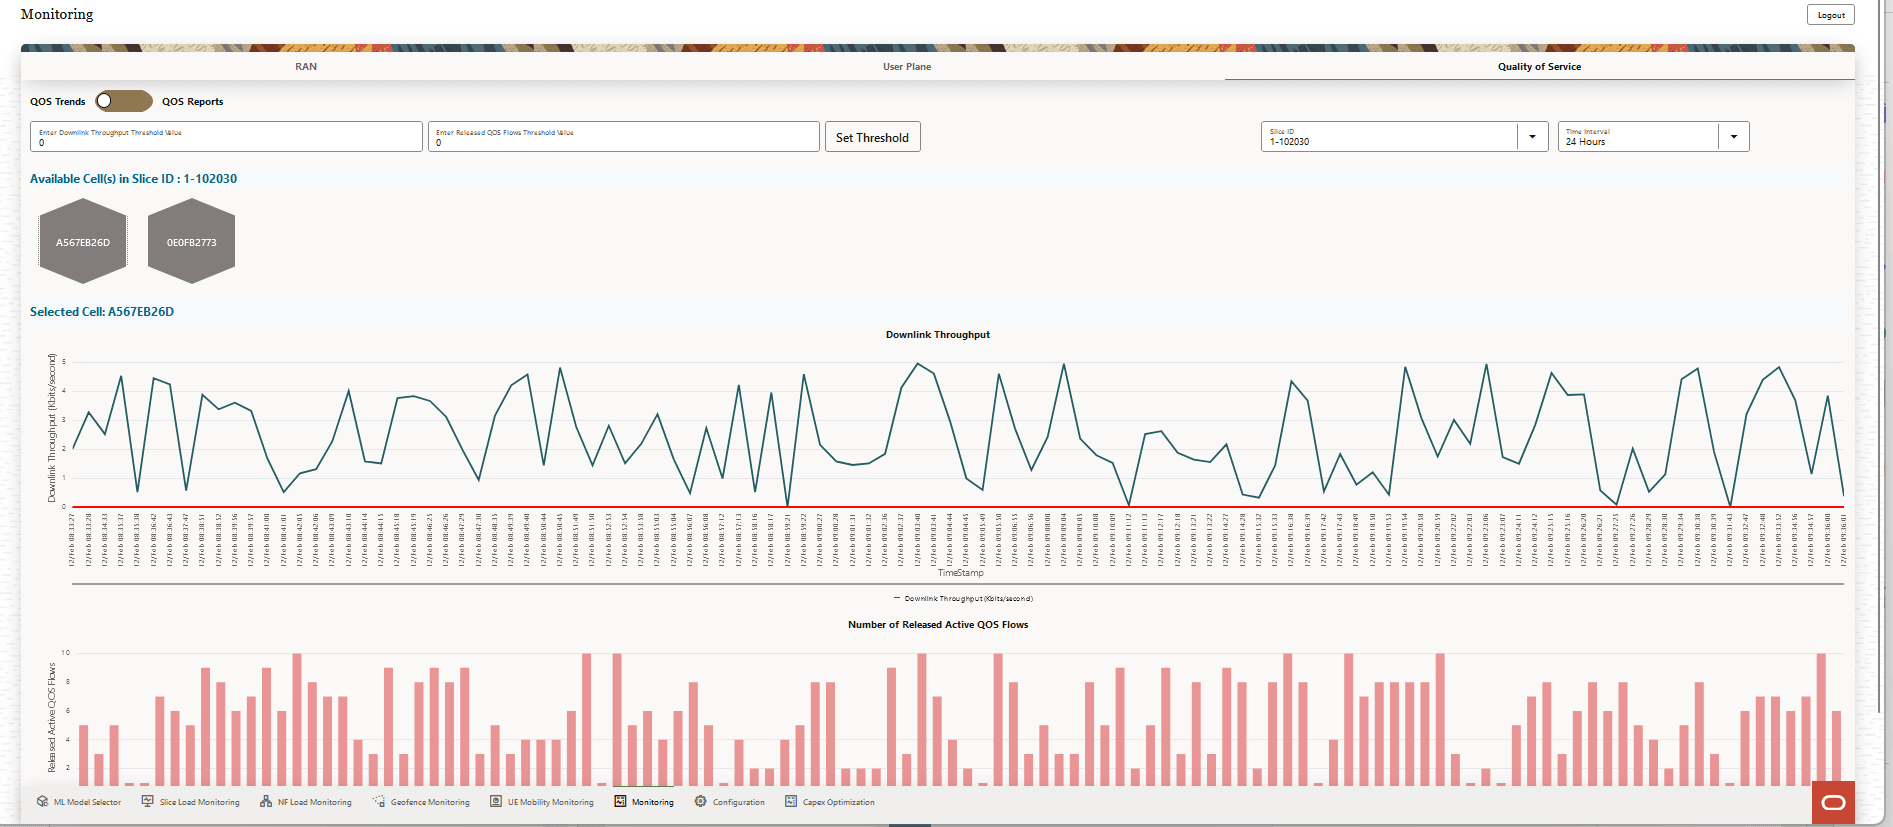Open the ML Model Selector icon
This screenshot has width=1893, height=827.
(x=42, y=802)
